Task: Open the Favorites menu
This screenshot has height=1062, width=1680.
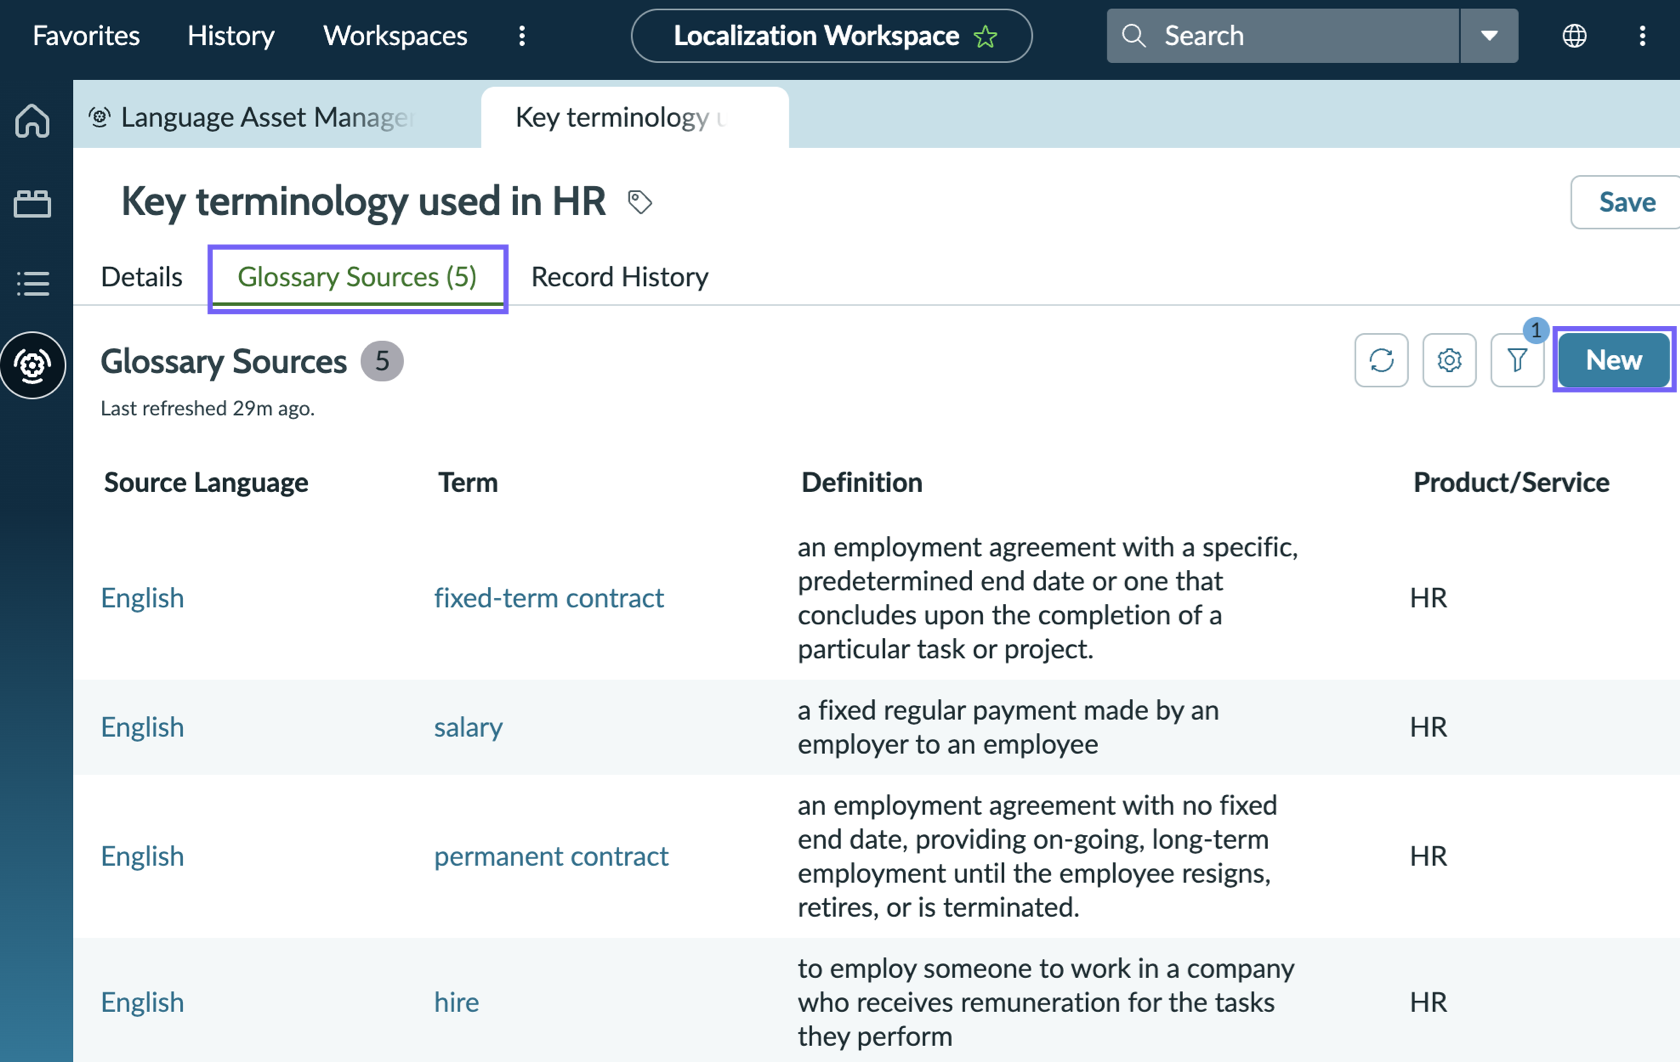Action: coord(86,36)
